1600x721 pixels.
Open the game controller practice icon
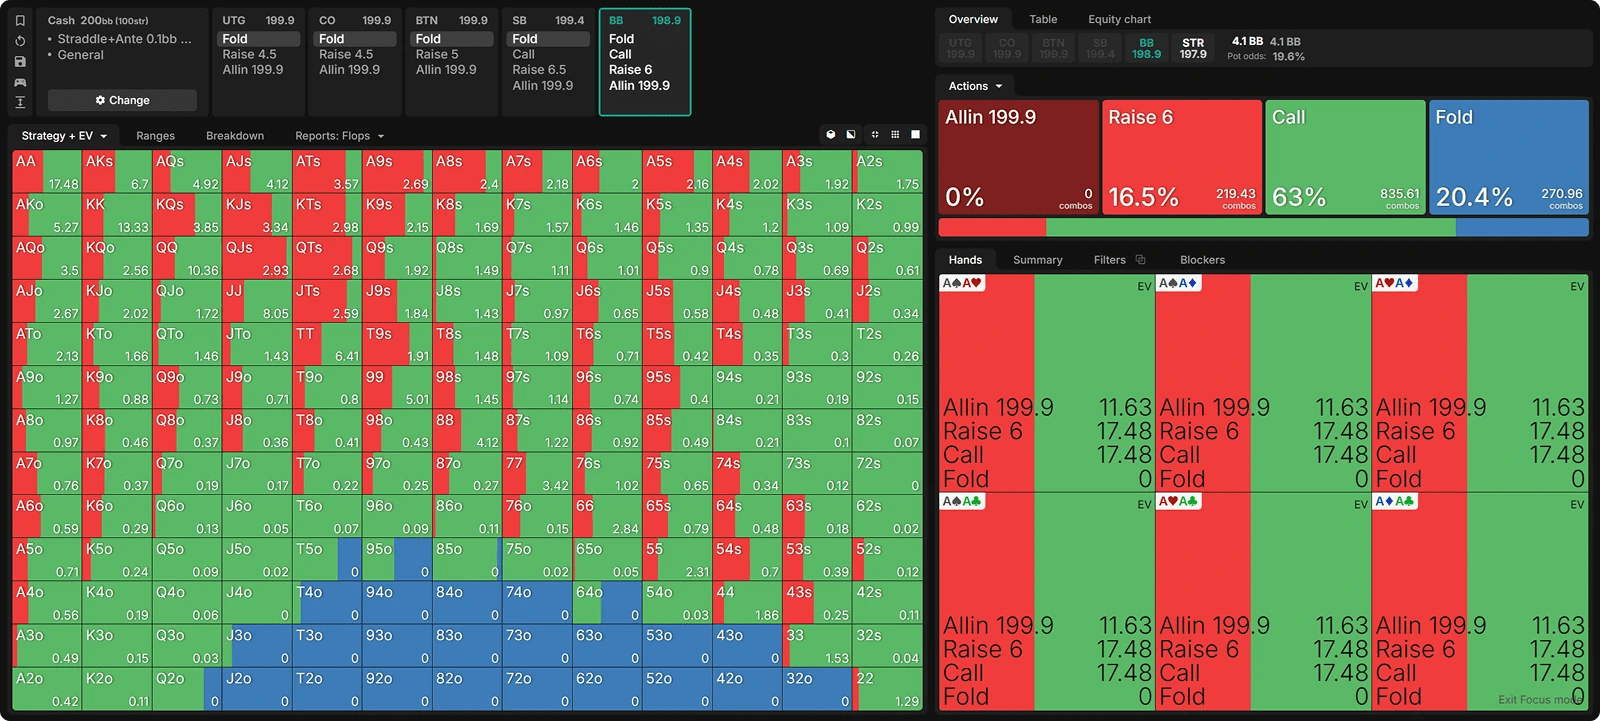[x=20, y=82]
